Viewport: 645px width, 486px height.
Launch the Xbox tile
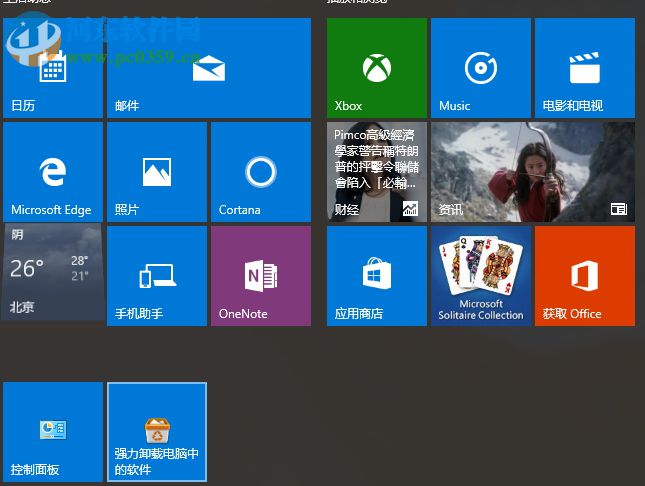click(376, 70)
